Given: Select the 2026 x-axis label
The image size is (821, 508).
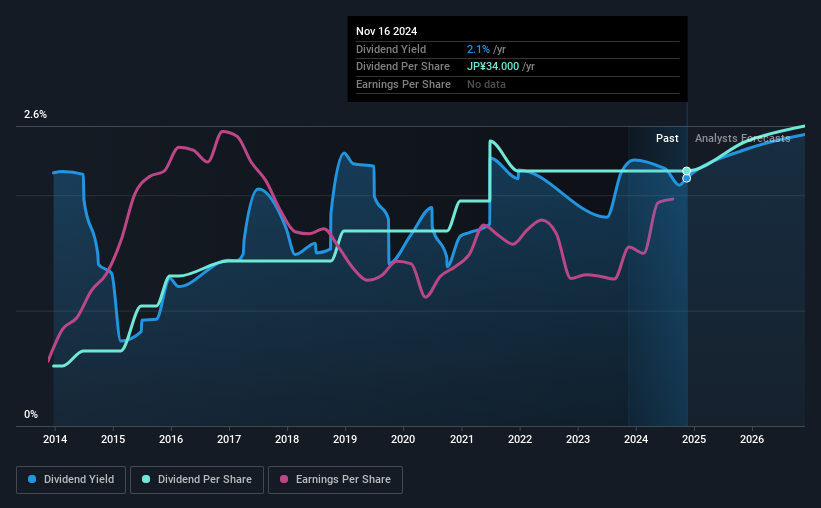Looking at the screenshot, I should click(752, 439).
